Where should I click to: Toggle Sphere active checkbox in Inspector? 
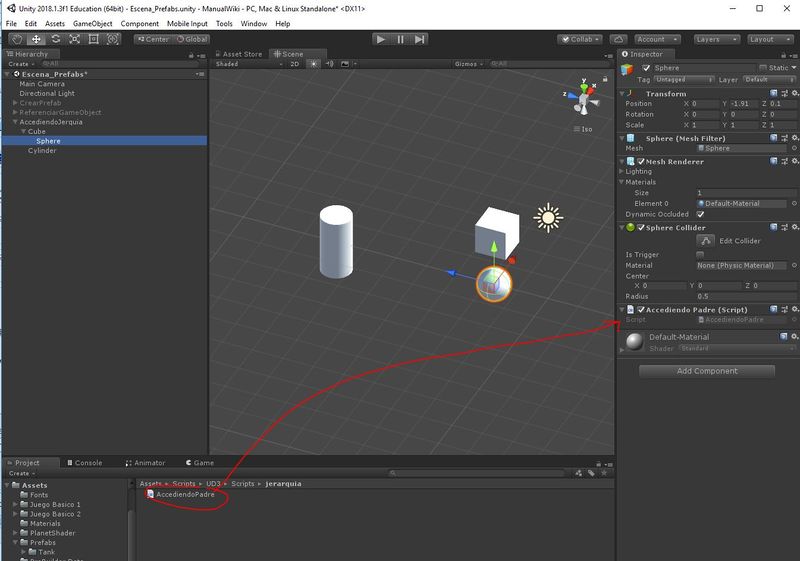[646, 68]
